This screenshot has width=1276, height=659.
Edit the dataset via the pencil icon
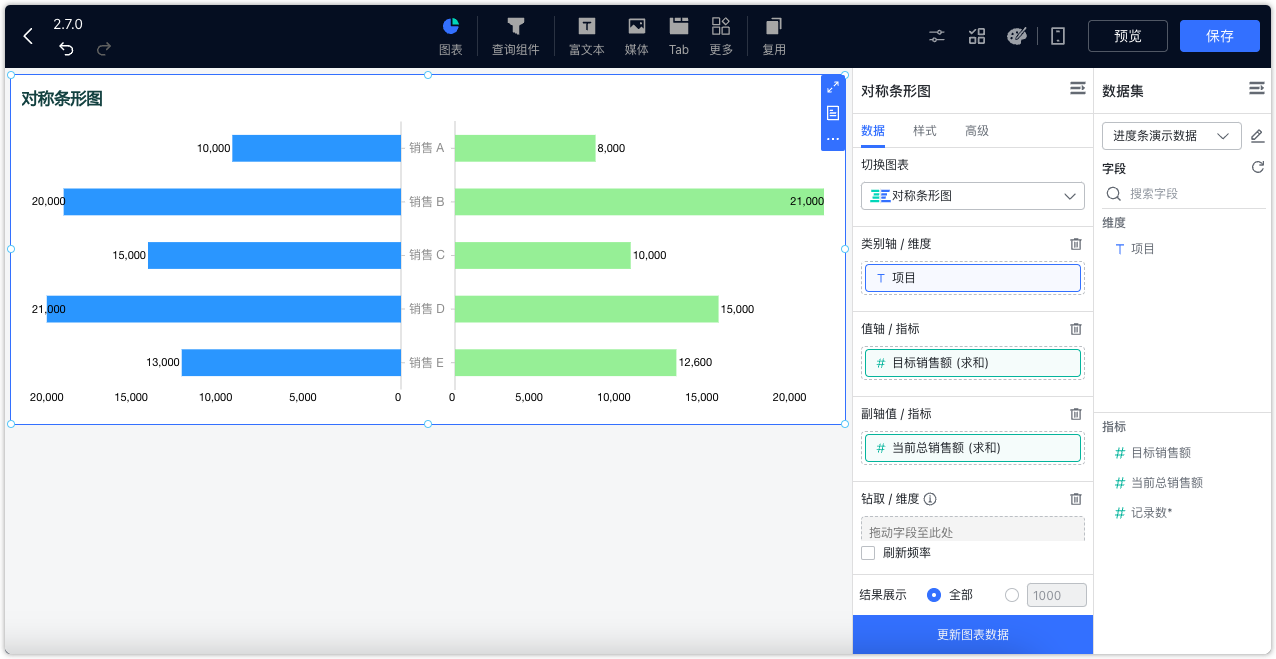click(1257, 135)
